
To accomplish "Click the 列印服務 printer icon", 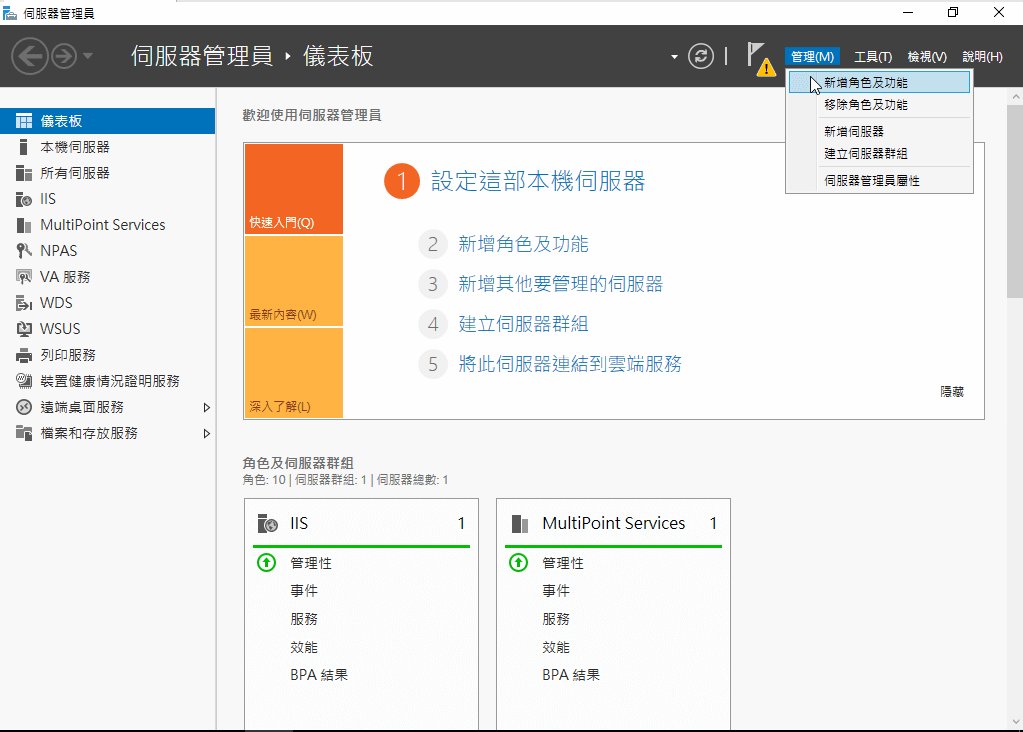I will (x=24, y=355).
